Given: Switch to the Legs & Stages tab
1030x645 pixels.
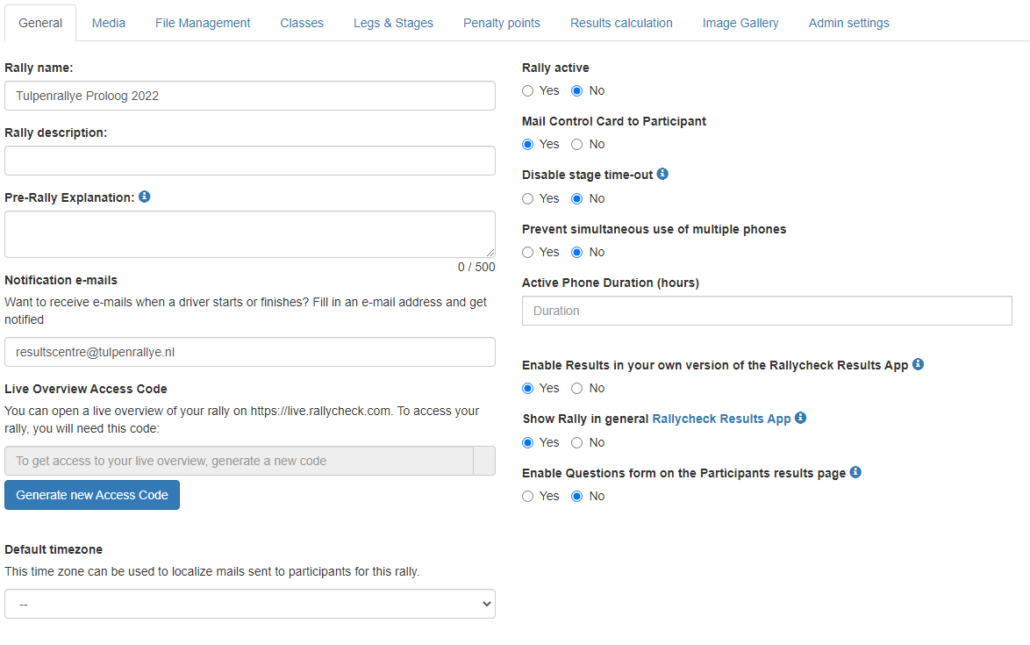Looking at the screenshot, I should click(x=393, y=22).
